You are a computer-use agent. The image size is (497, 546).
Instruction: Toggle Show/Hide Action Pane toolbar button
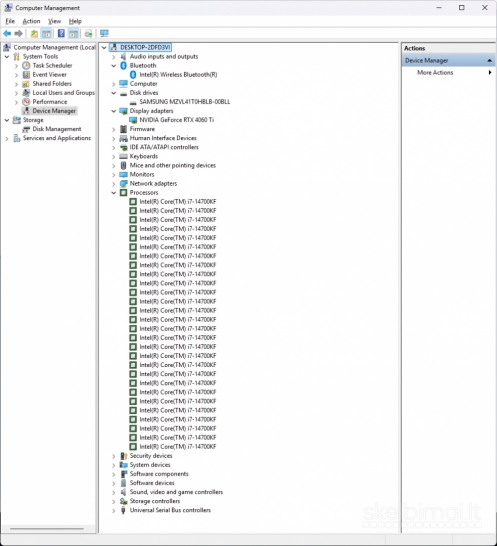point(73,33)
